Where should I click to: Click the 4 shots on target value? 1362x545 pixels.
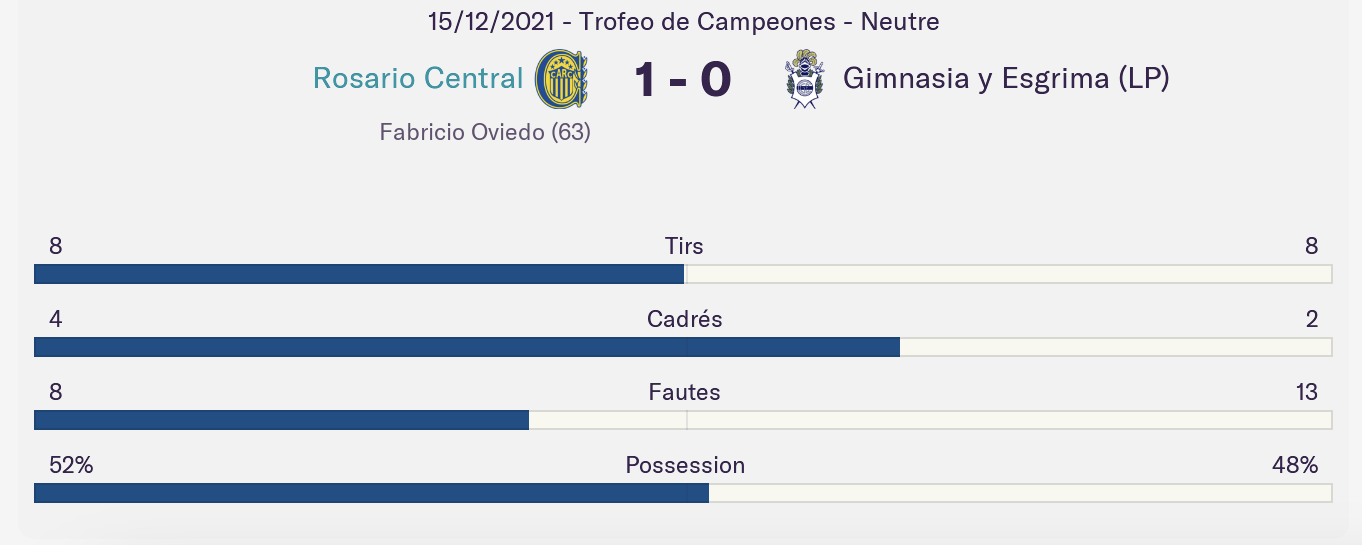[56, 319]
